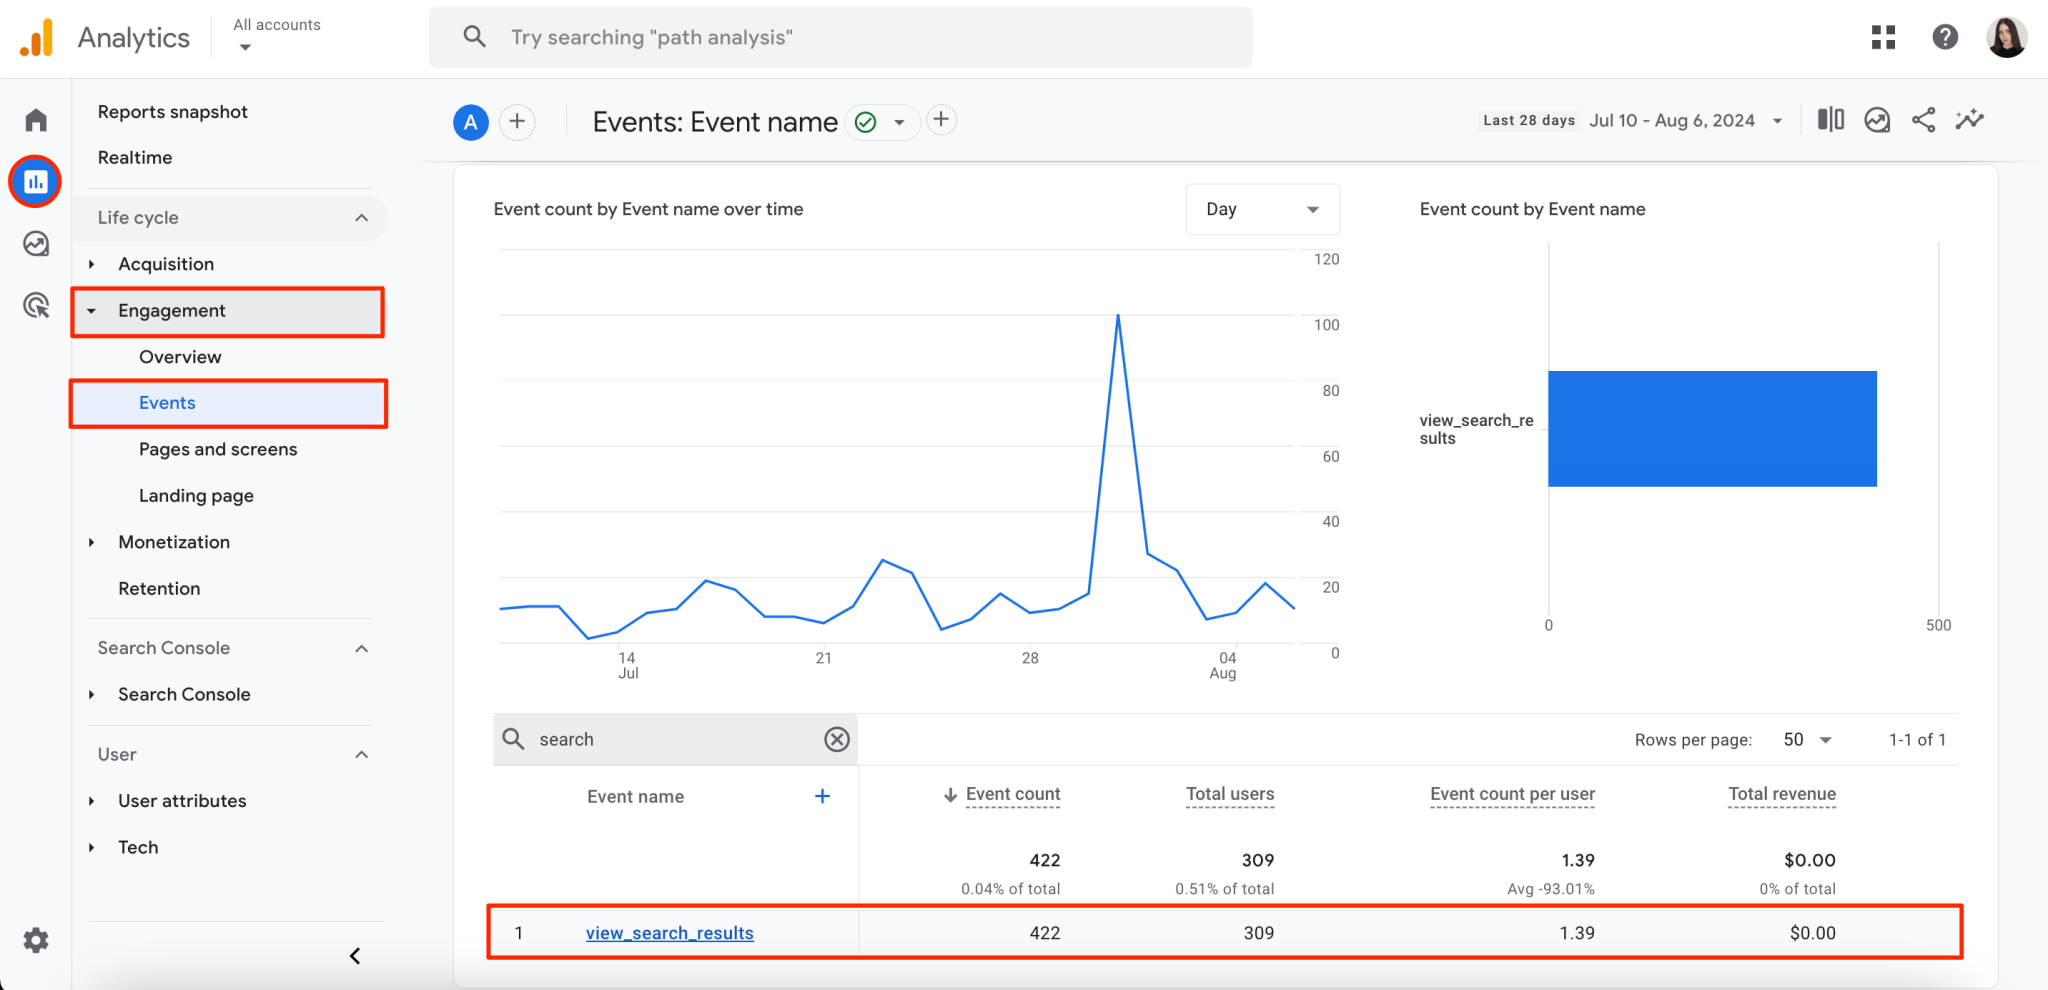
Task: Open the Insights icon near date range
Action: coord(1877,119)
